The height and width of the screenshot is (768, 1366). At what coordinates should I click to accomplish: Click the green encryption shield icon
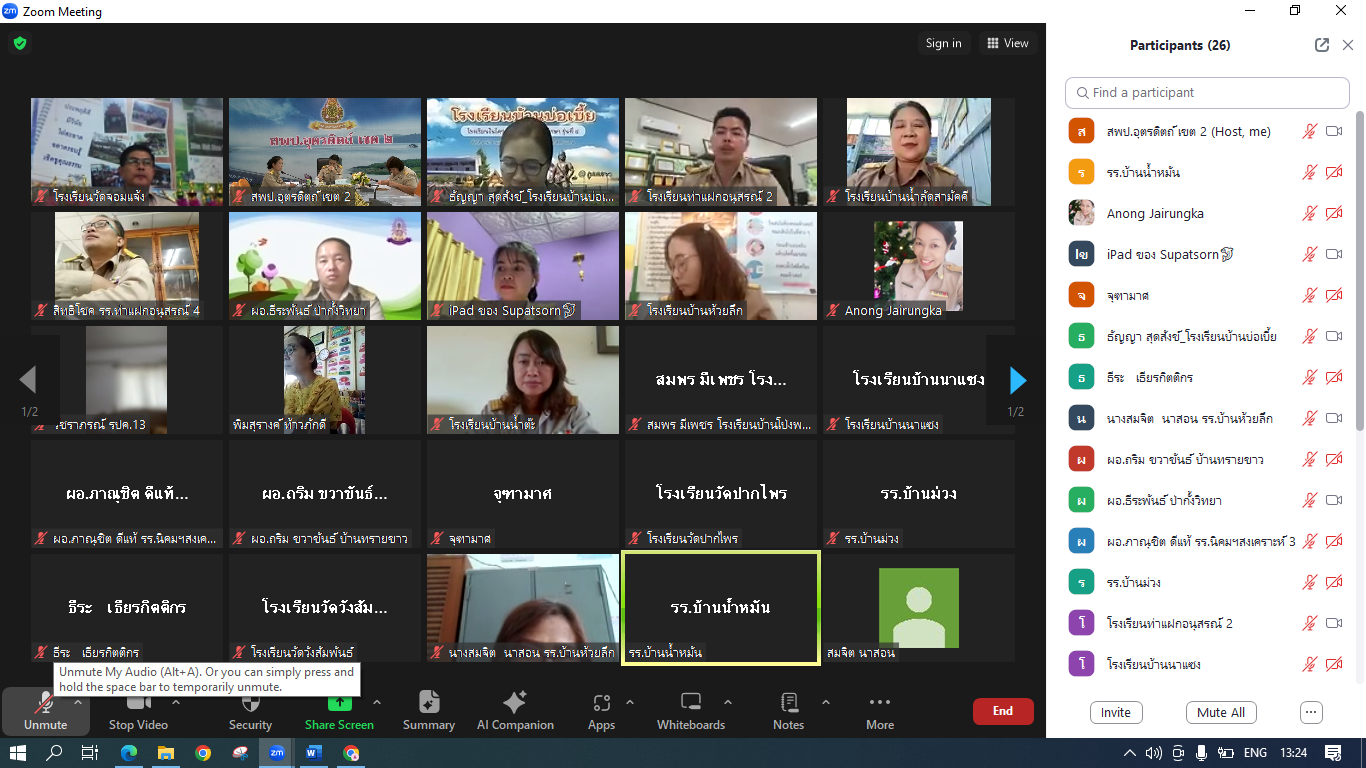(20, 43)
